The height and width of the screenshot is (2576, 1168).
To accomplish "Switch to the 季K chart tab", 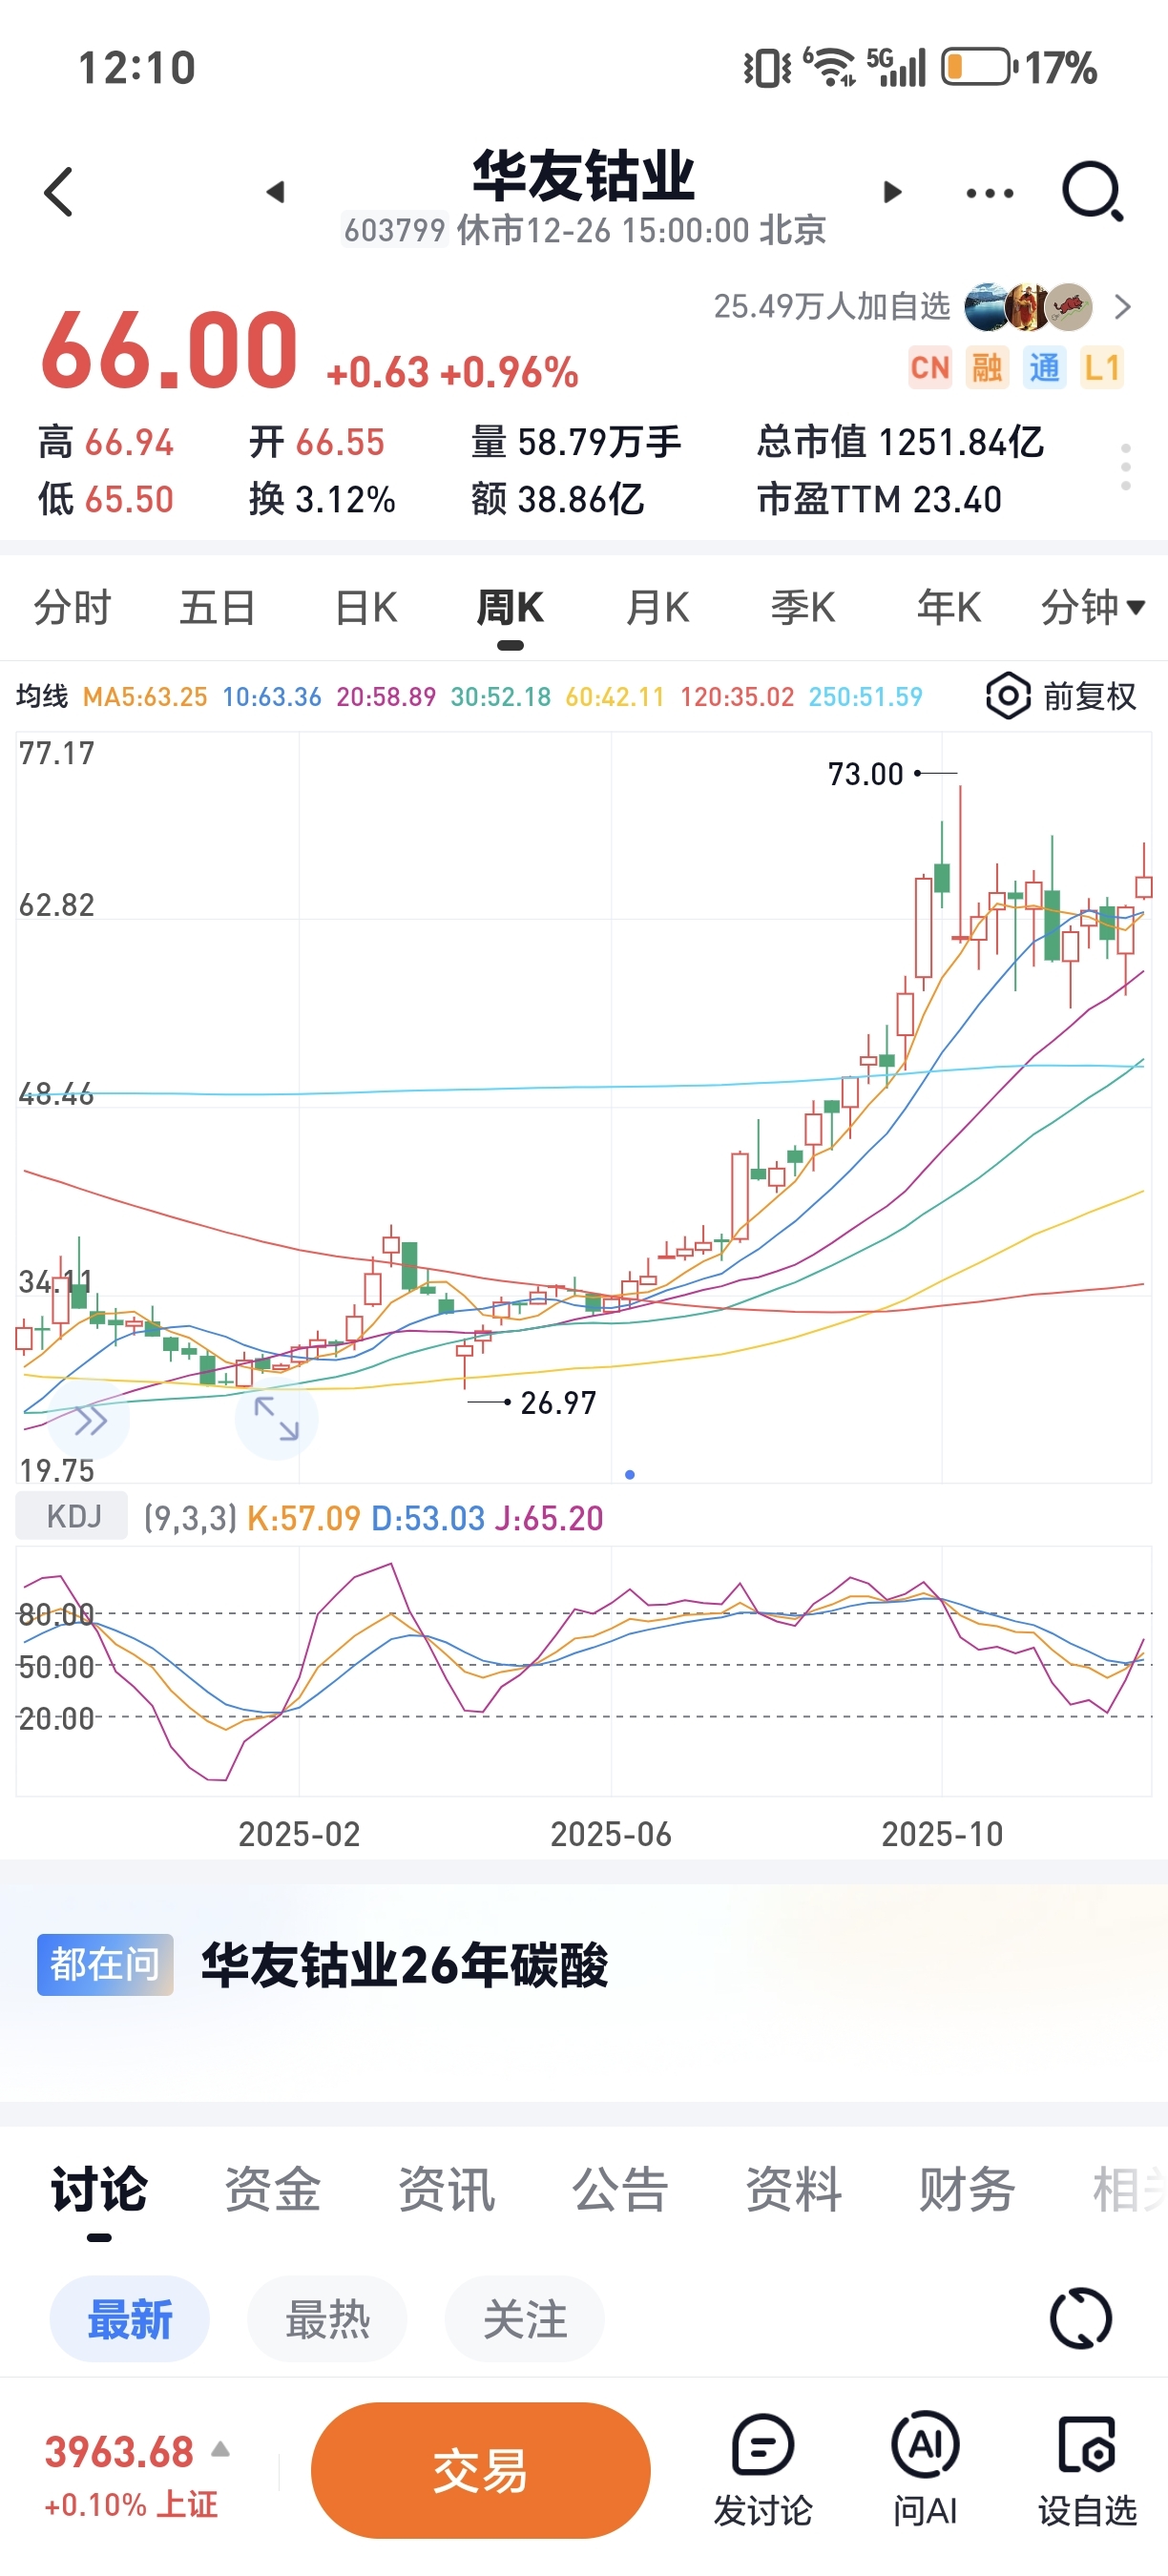I will click(x=803, y=607).
